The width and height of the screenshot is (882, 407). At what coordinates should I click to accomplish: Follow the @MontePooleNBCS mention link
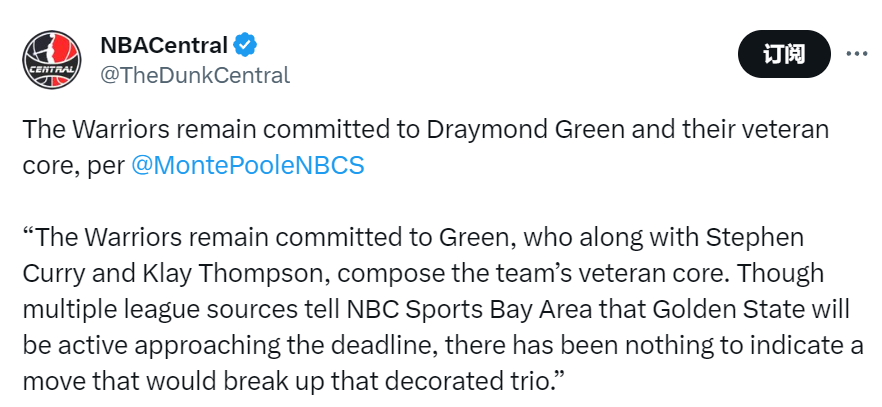[248, 165]
